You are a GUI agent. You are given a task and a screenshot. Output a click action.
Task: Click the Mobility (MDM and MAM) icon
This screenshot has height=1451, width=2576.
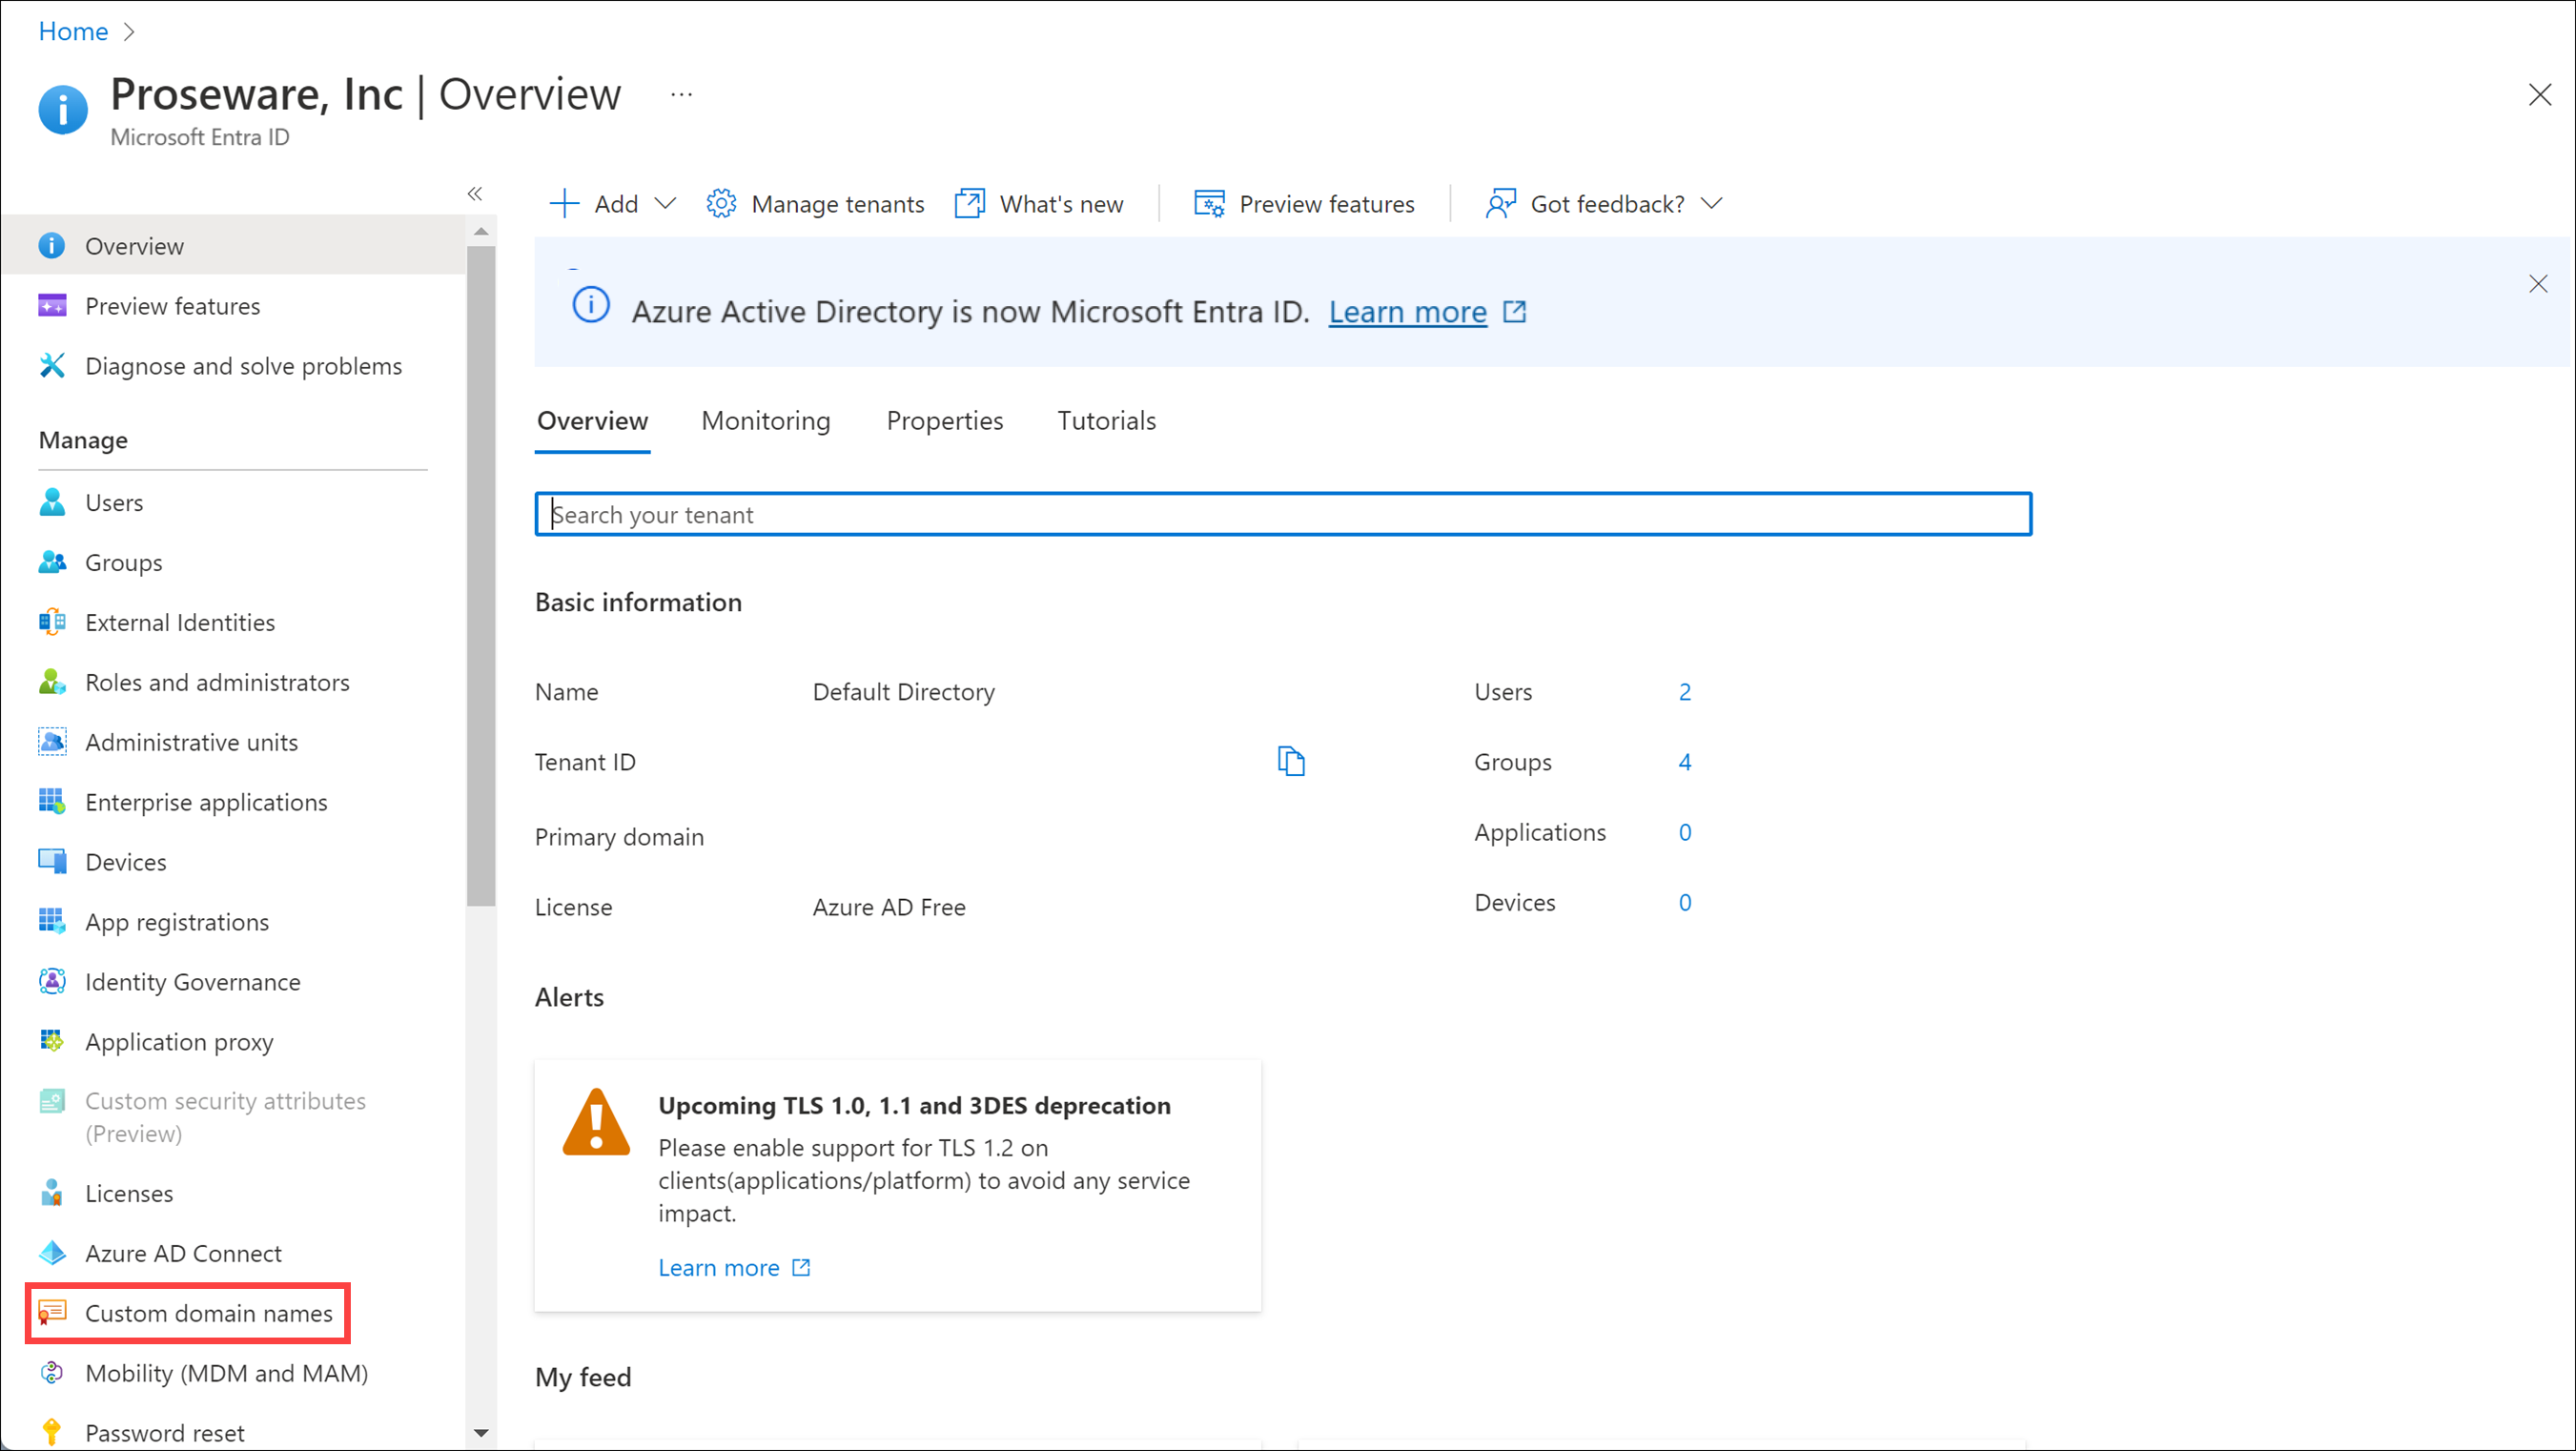point(52,1373)
